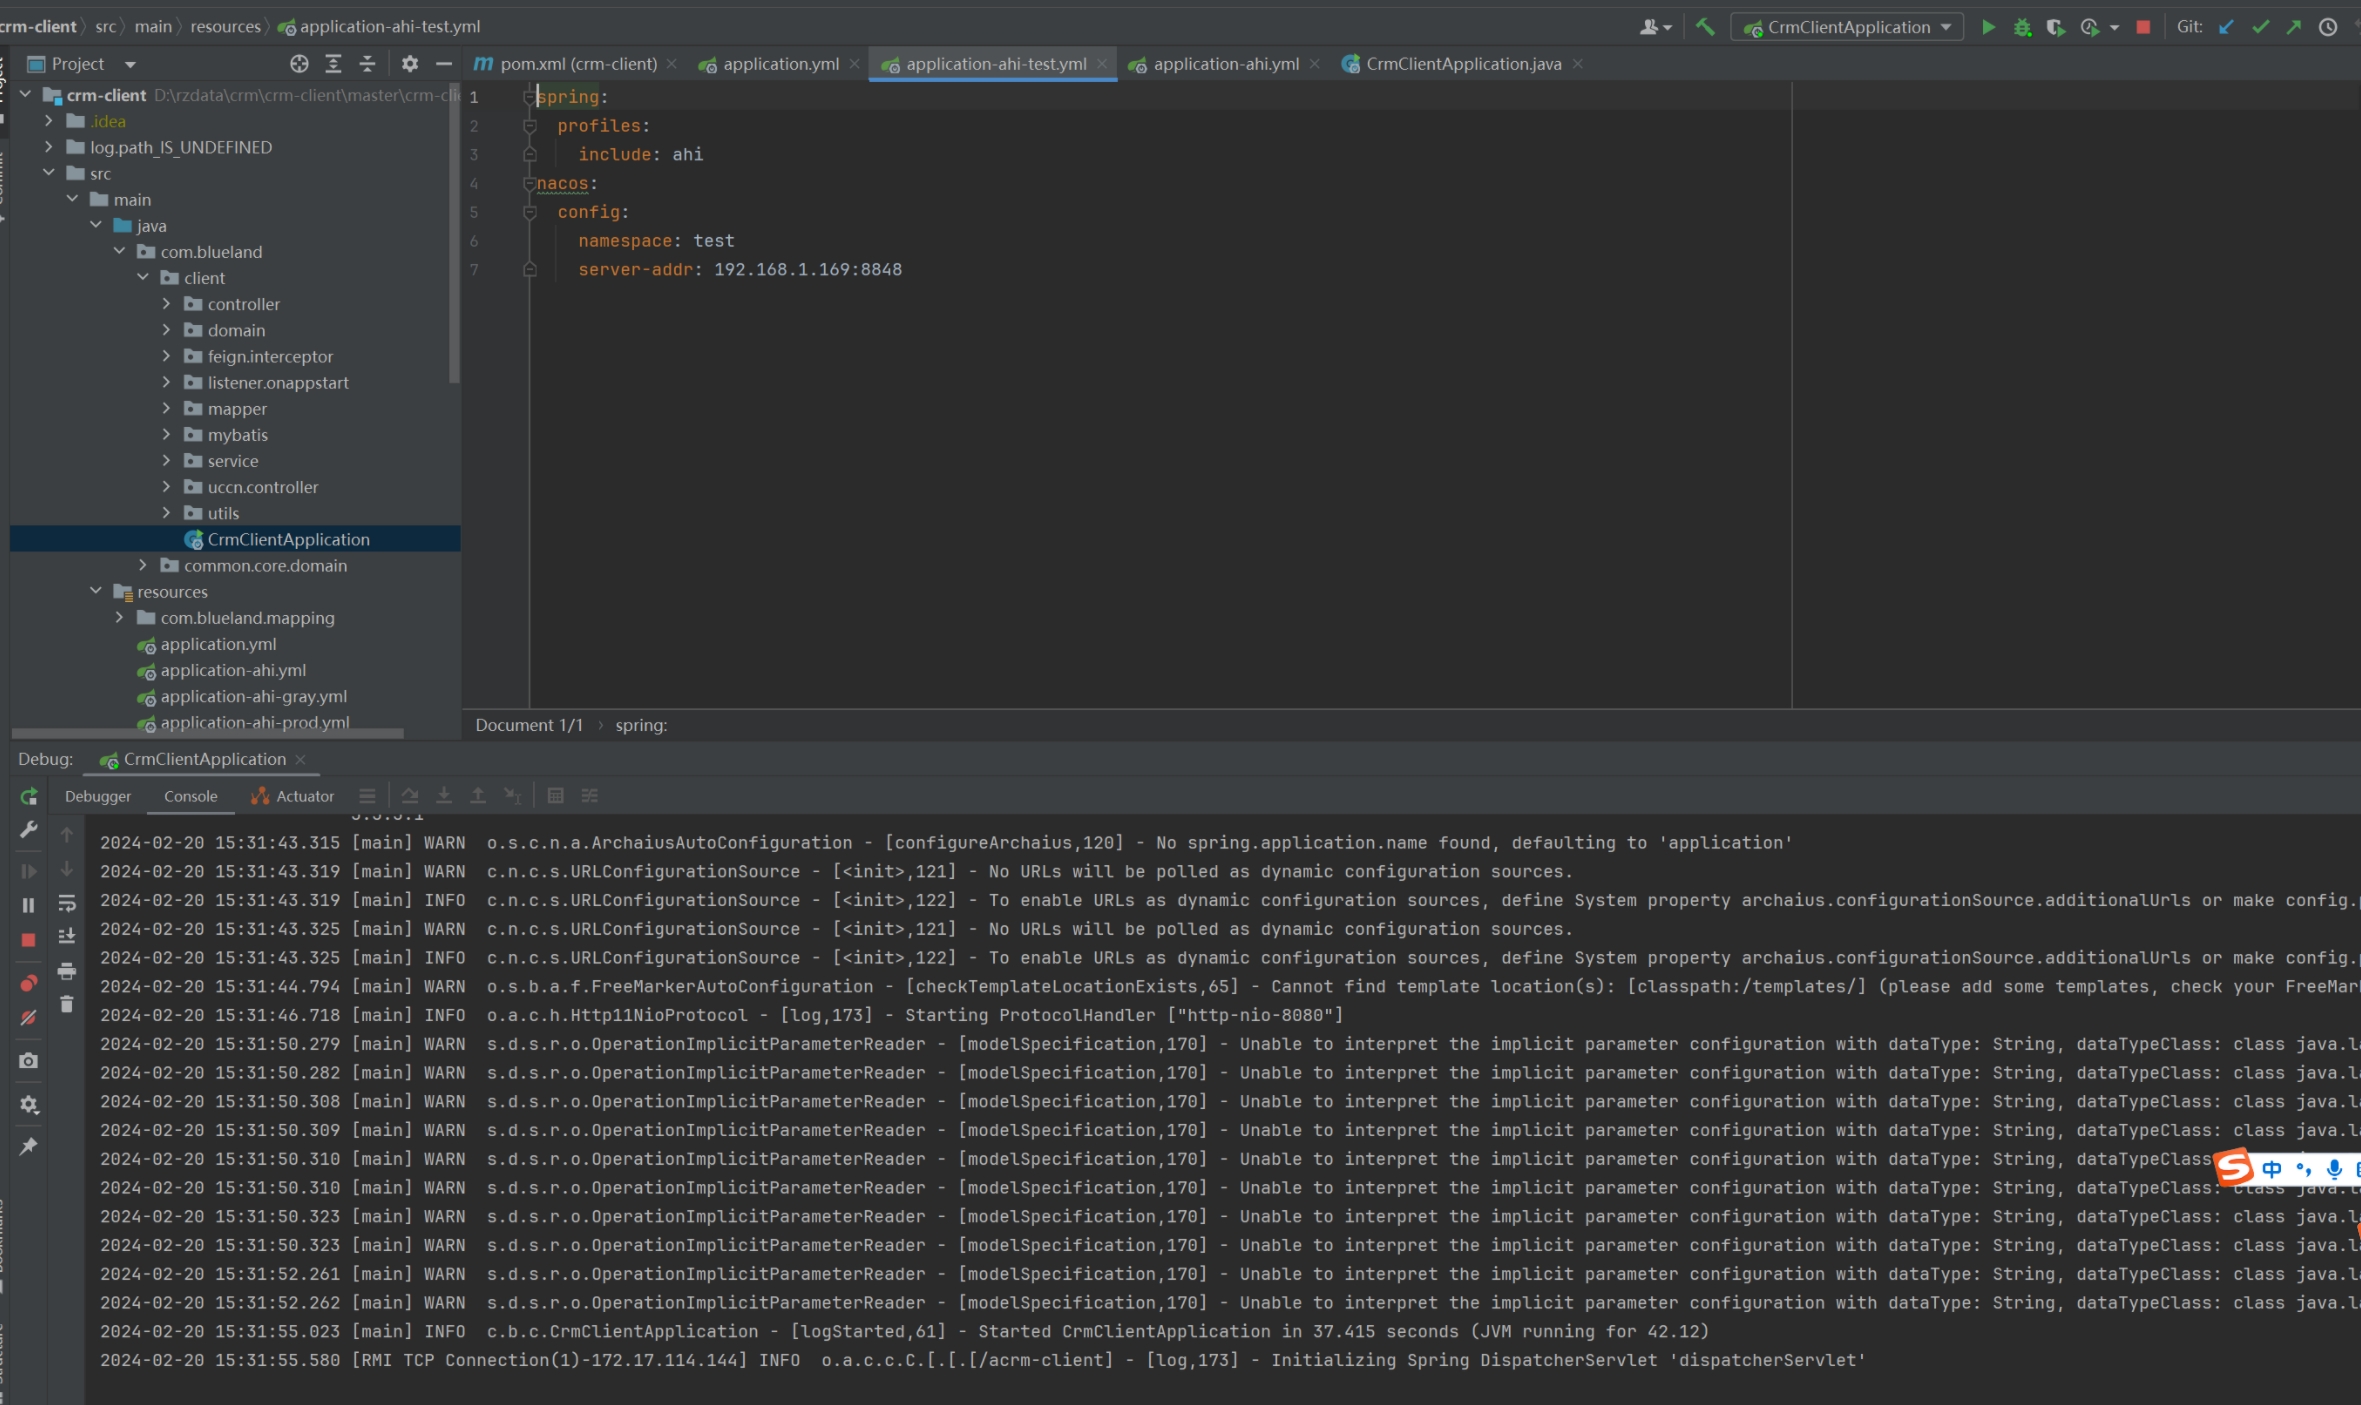
Task: Open application-ahi-gray.yml in project tree
Action: (x=253, y=696)
